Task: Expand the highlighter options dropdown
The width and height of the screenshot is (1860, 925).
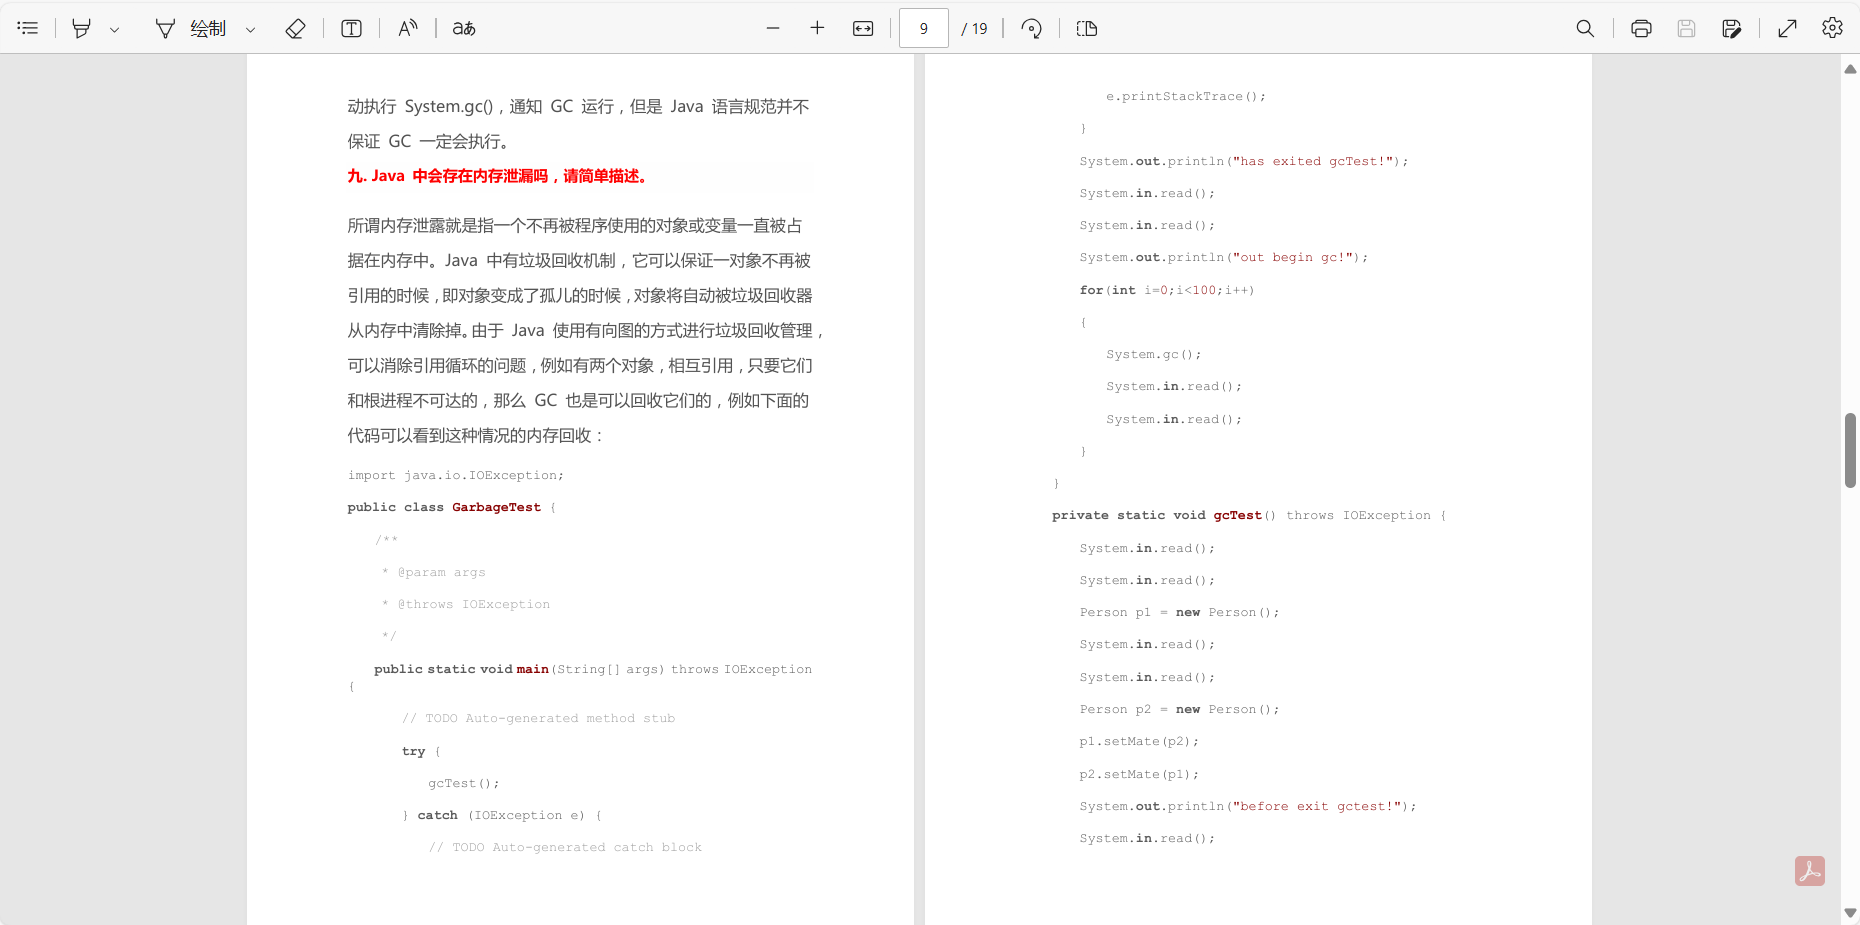Action: (115, 29)
